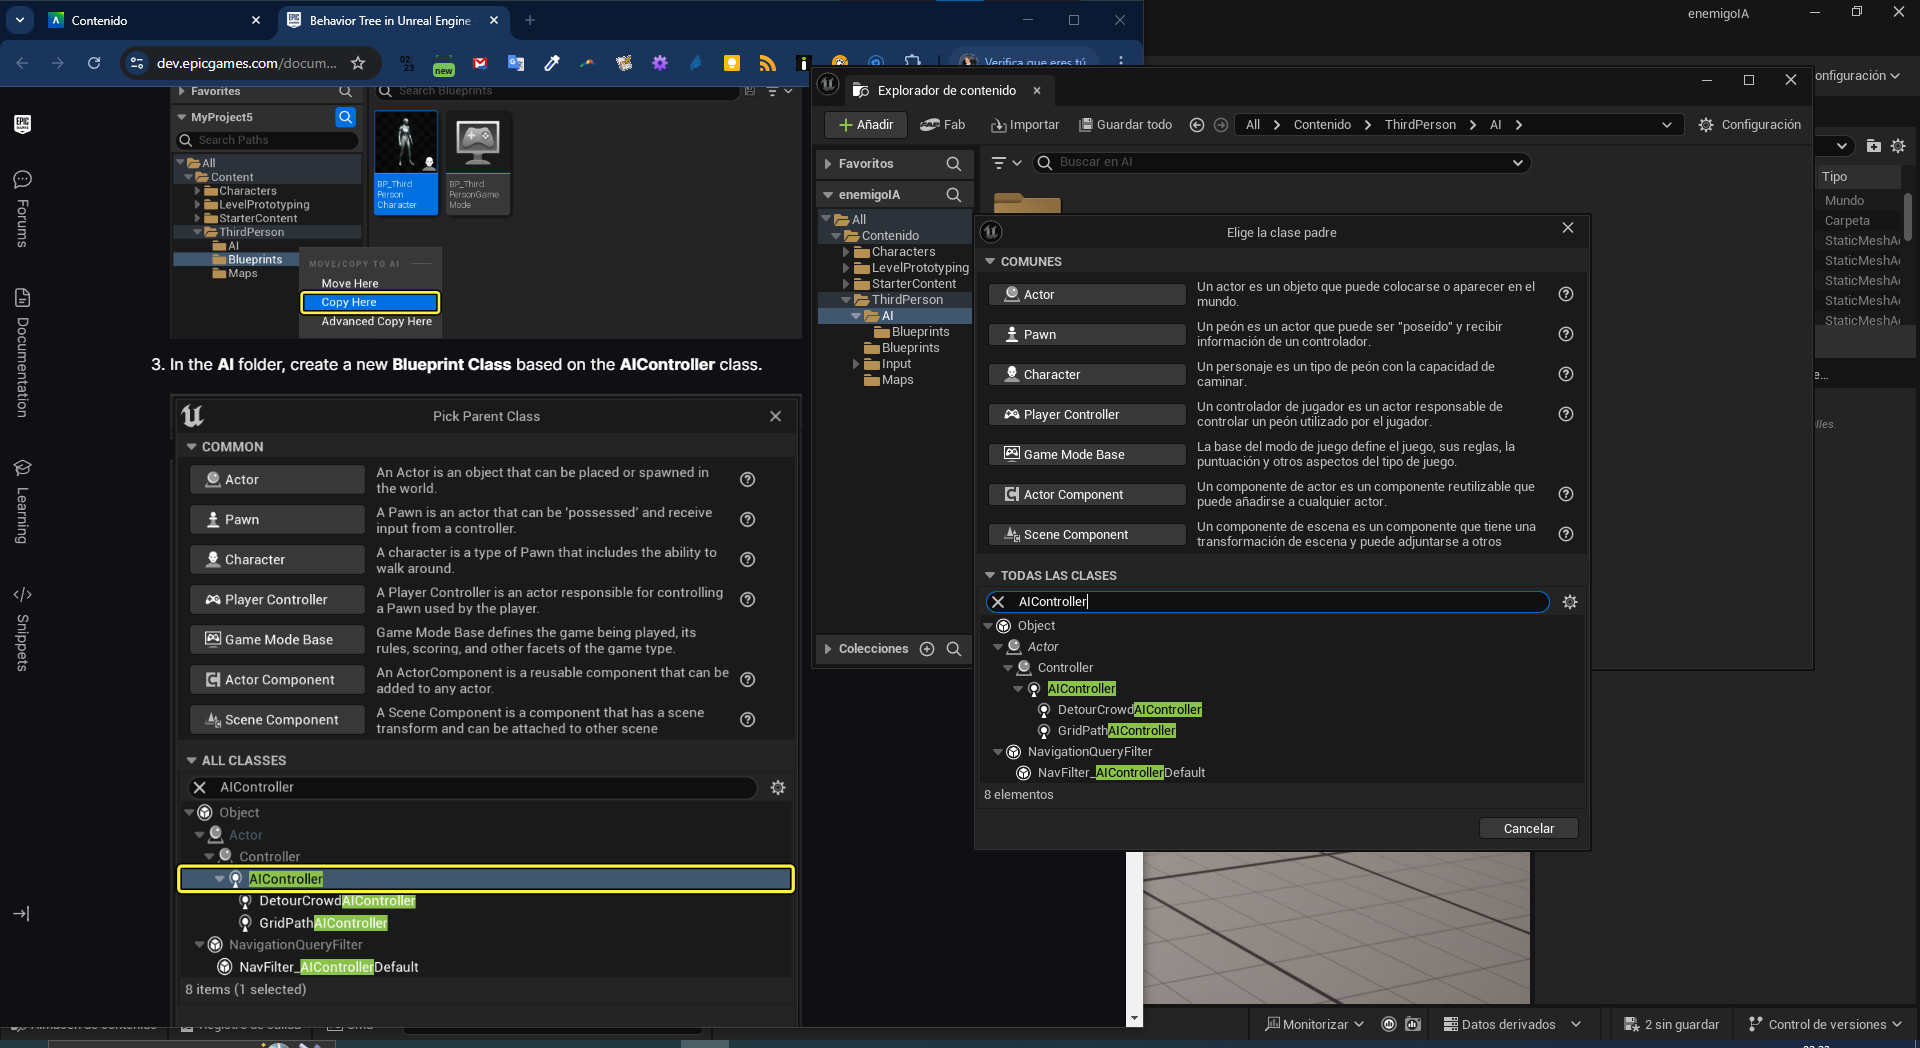
Task: Close the Elige la clase padre dialog
Action: point(1568,228)
